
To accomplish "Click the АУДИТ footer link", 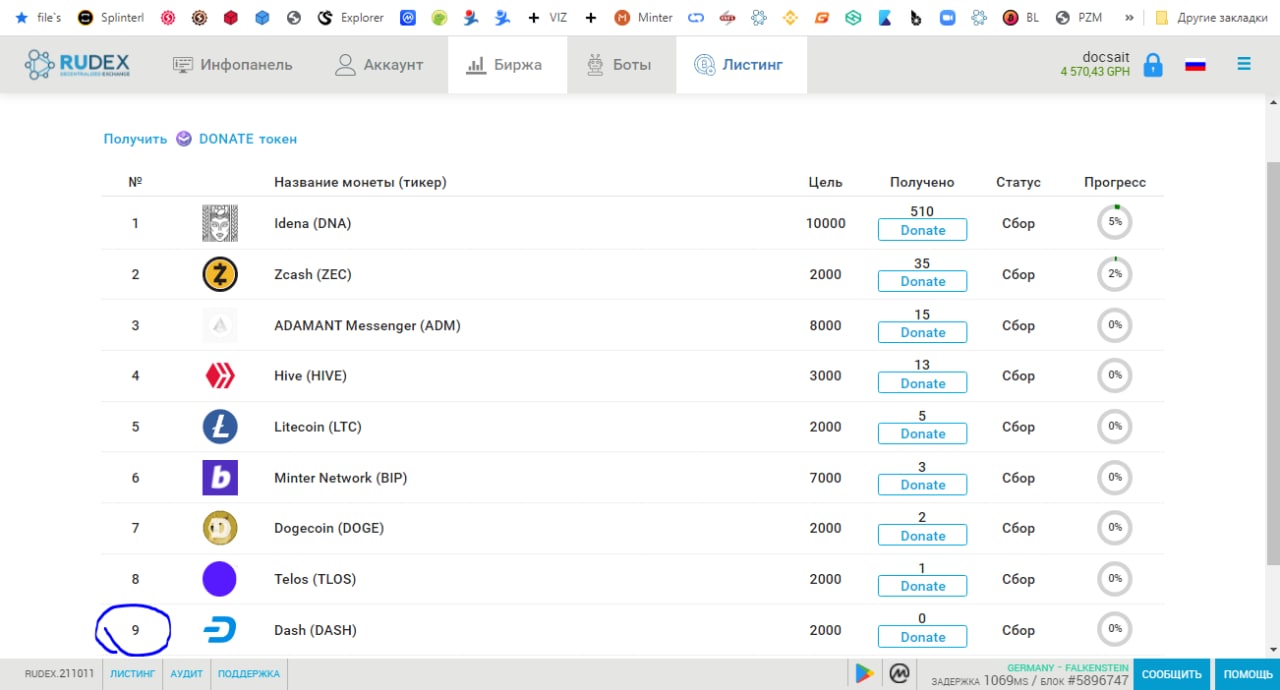I will (x=187, y=674).
